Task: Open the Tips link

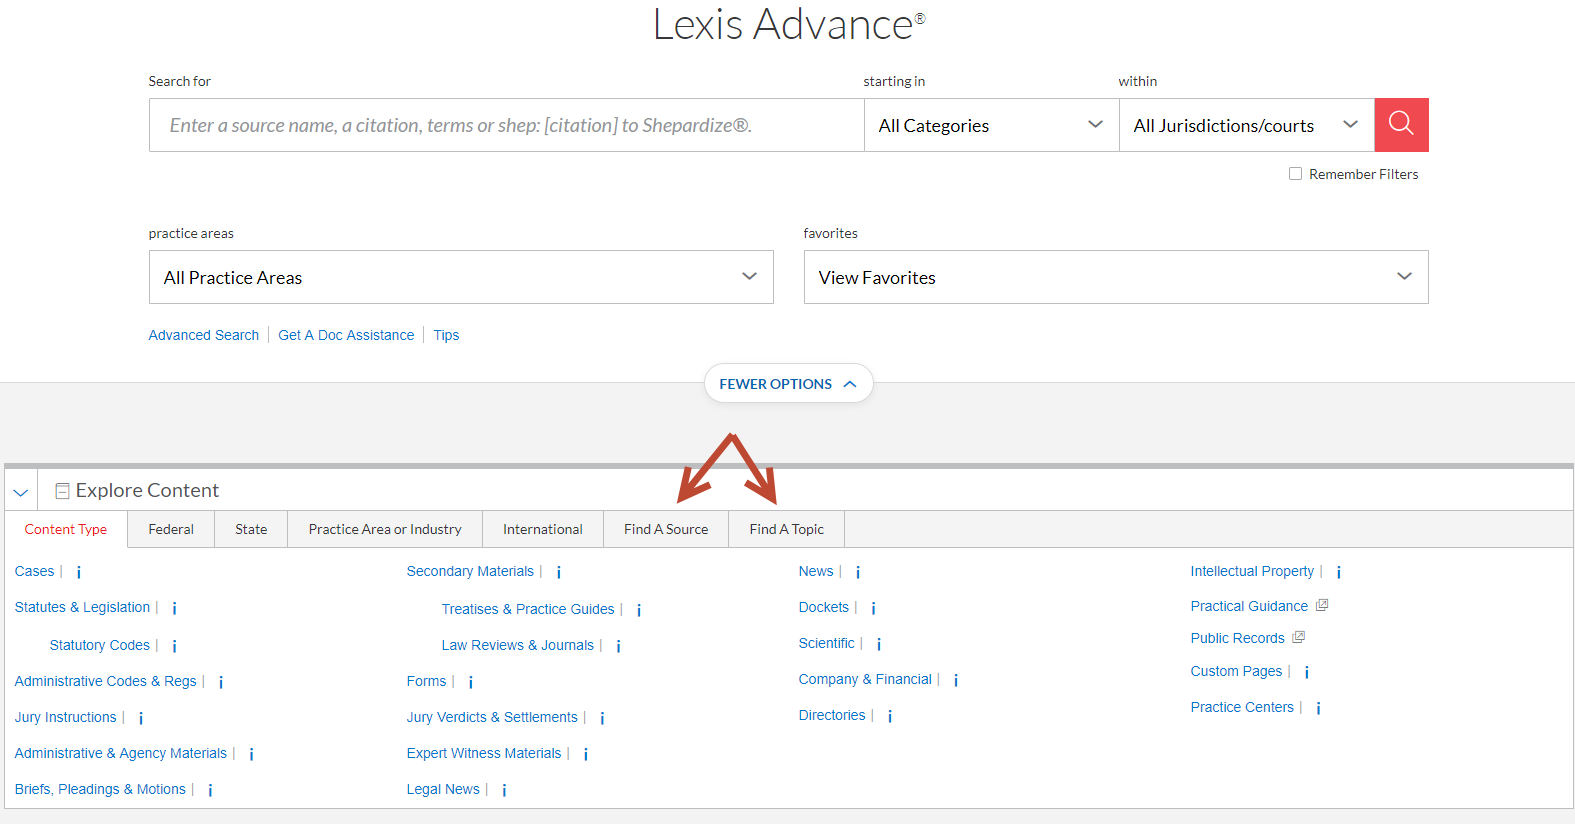Action: [x=446, y=335]
